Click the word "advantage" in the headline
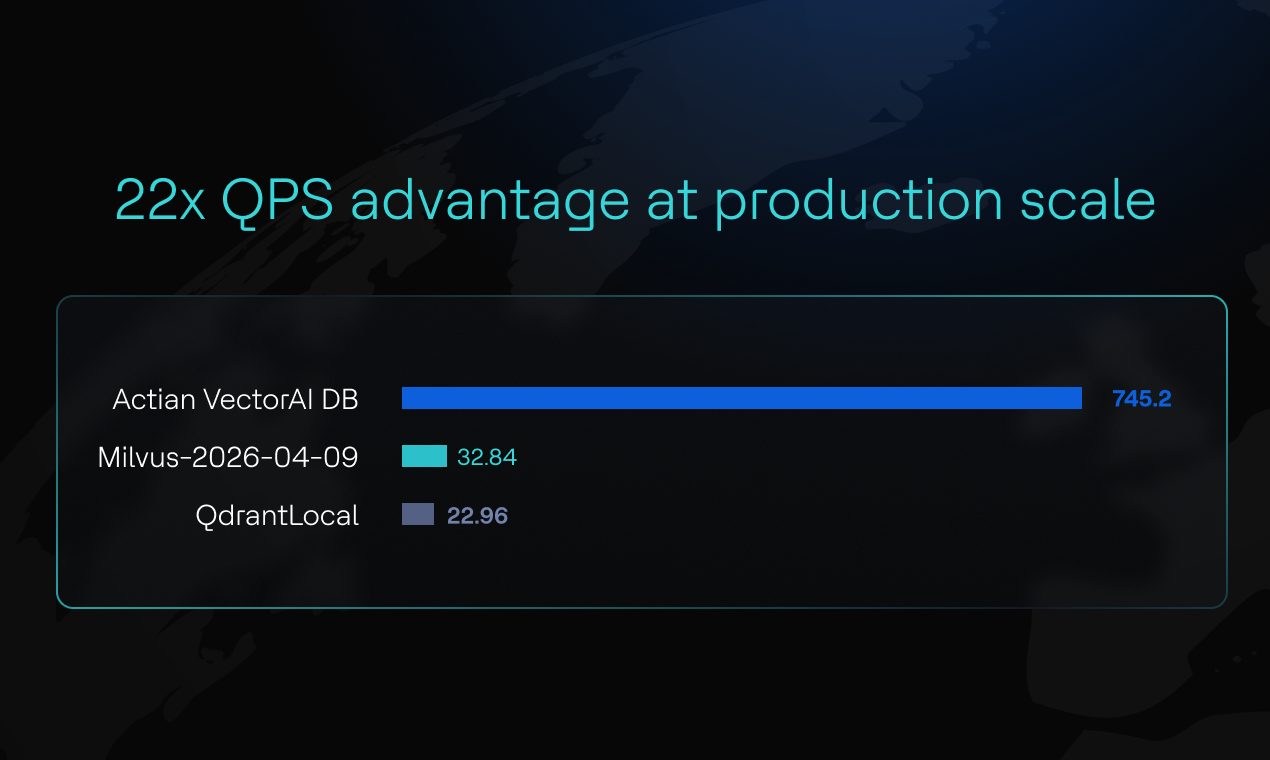This screenshot has width=1270, height=760. 490,203
